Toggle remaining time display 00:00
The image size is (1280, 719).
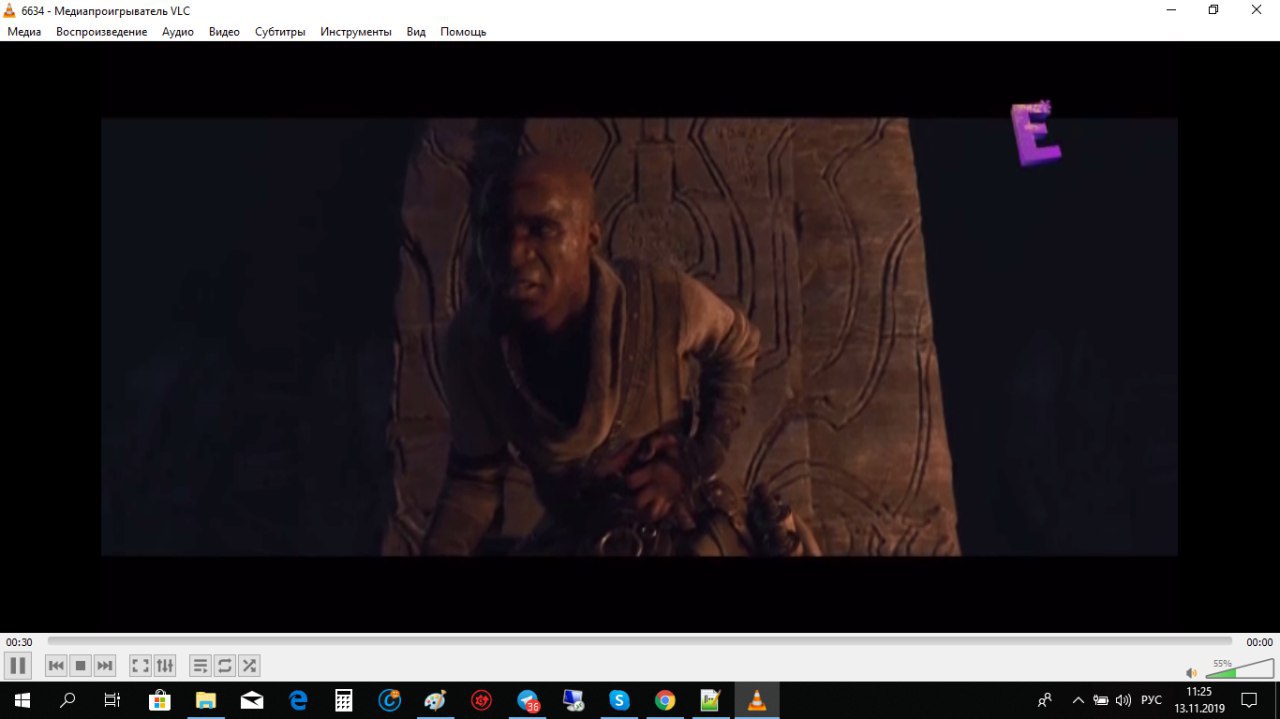[x=1259, y=642]
